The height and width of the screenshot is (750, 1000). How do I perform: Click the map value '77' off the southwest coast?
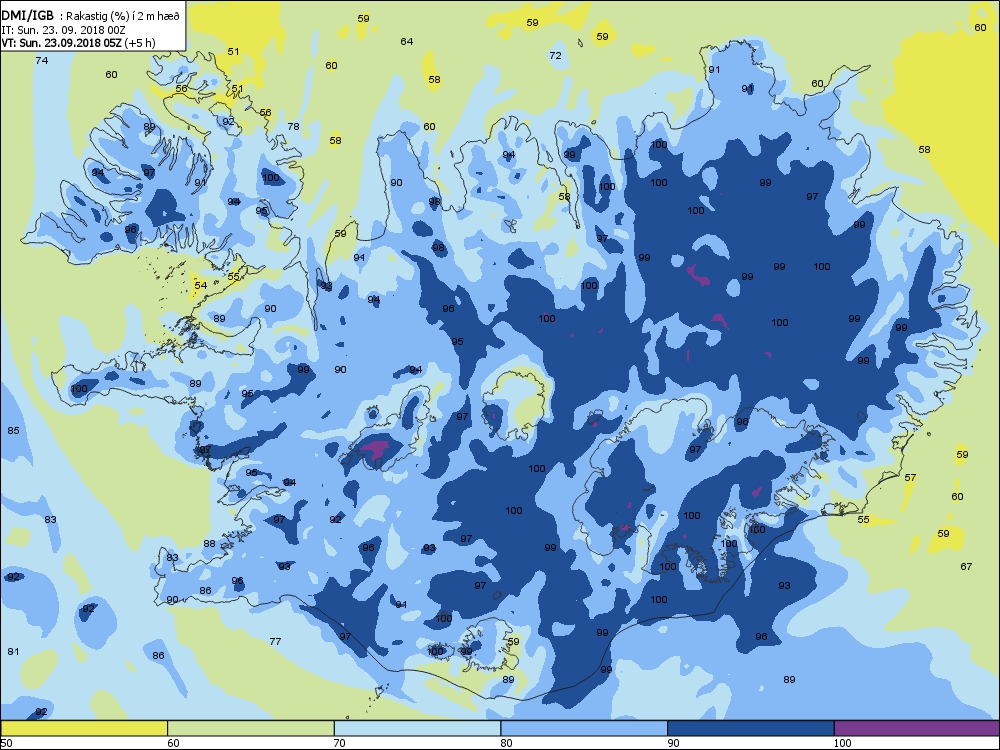click(x=276, y=641)
